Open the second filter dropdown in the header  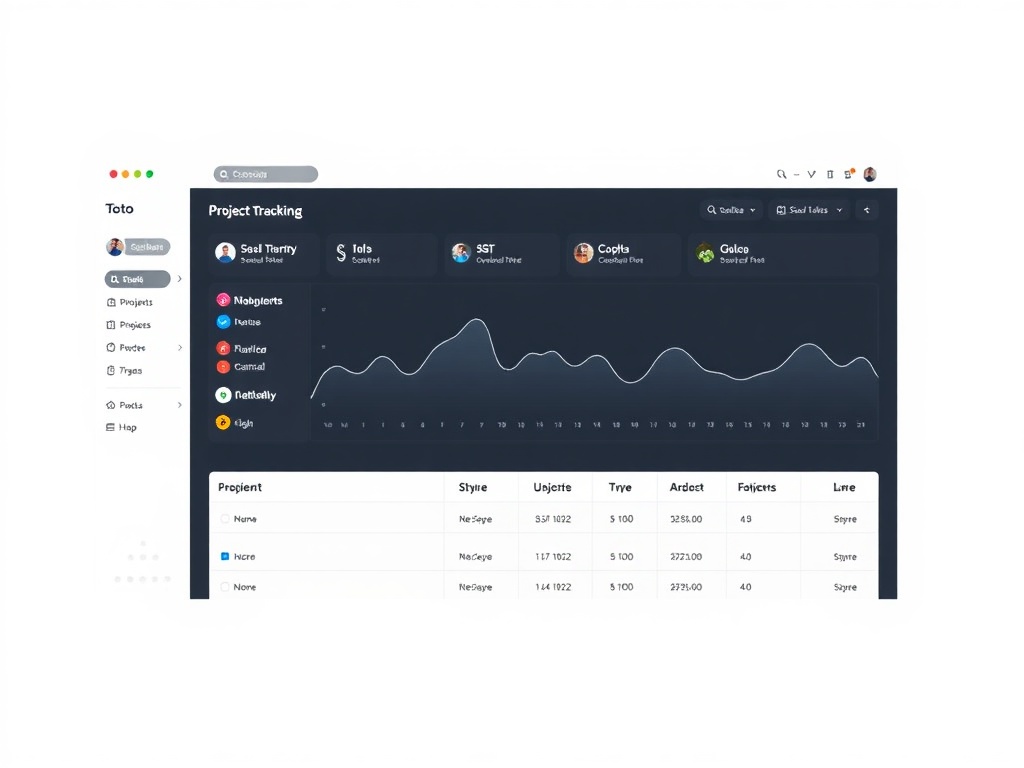(x=809, y=210)
